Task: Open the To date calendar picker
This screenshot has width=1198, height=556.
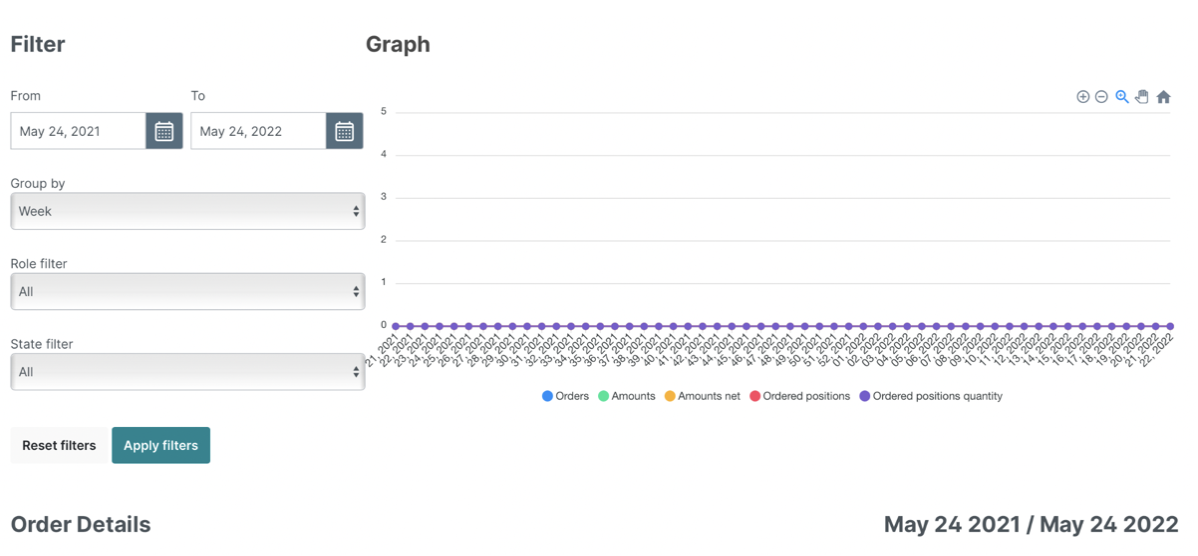Action: tap(345, 131)
